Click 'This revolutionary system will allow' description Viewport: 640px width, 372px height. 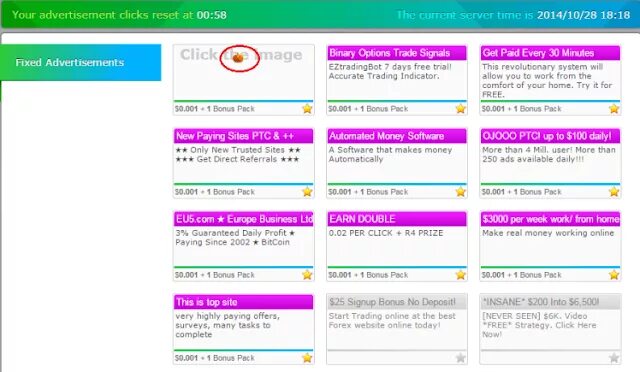coord(547,80)
